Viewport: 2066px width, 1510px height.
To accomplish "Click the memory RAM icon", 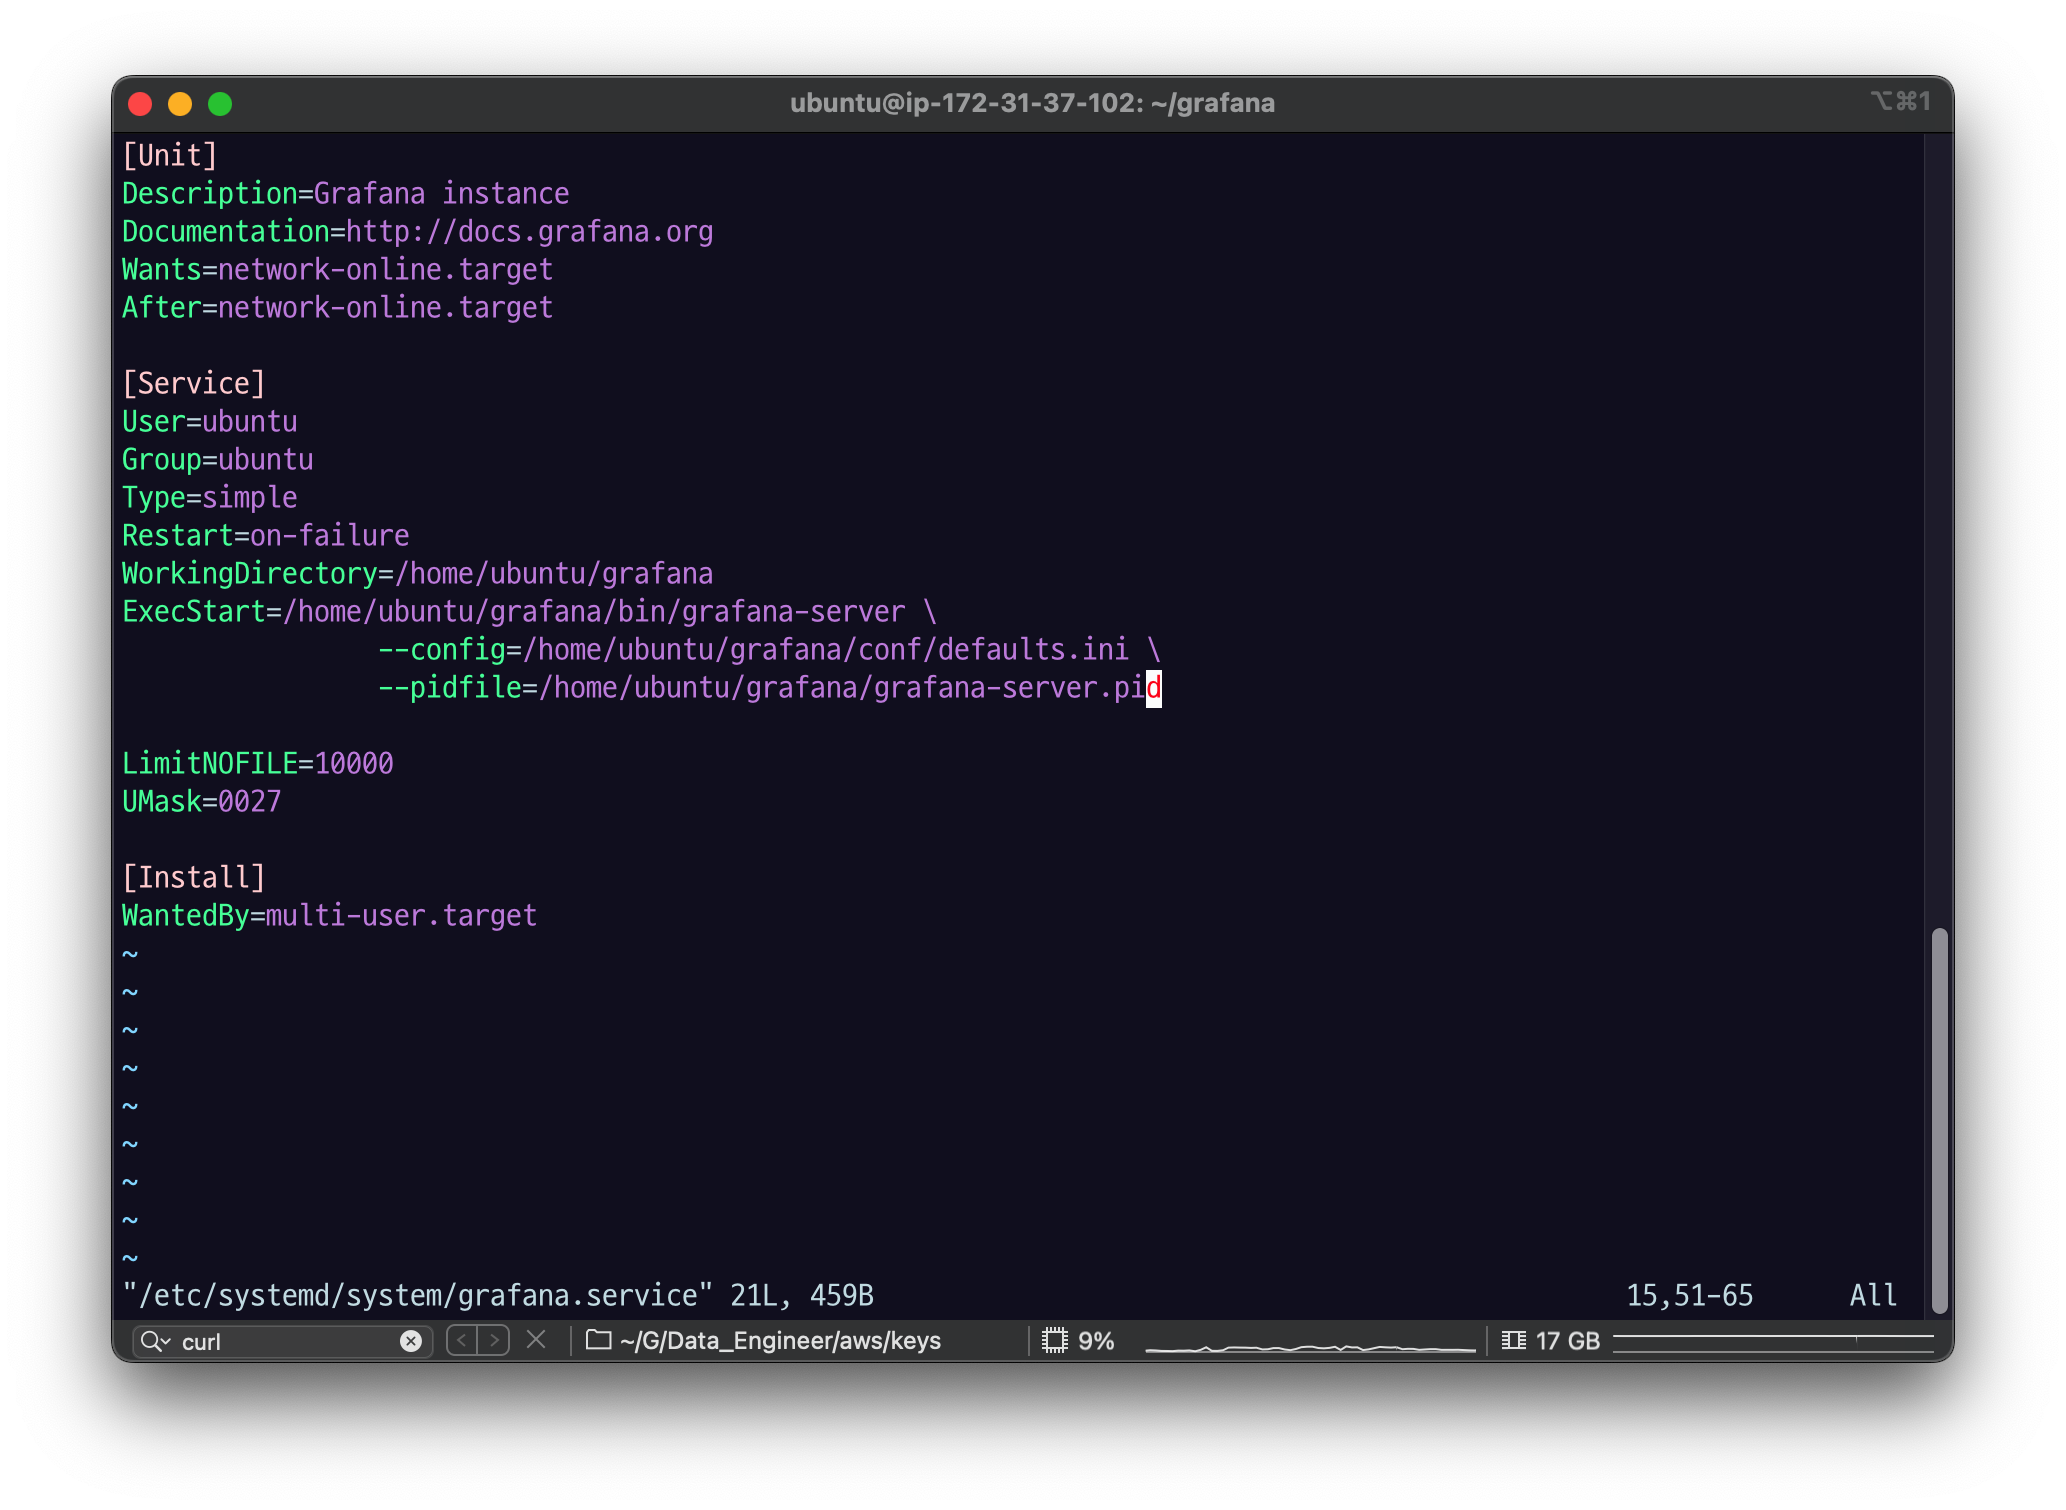I will pyautogui.click(x=1514, y=1340).
